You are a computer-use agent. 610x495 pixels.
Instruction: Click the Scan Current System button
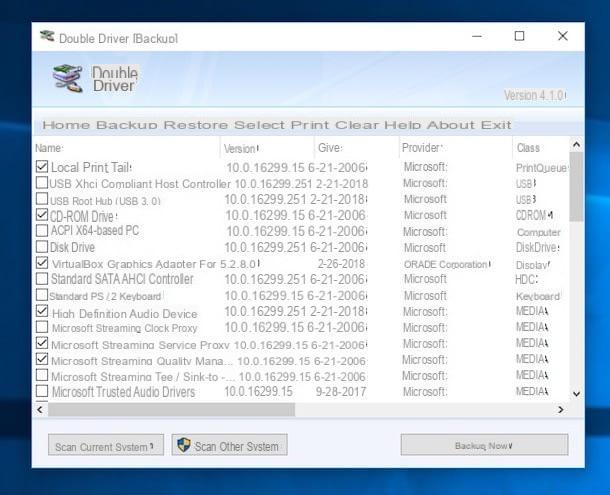click(x=106, y=445)
